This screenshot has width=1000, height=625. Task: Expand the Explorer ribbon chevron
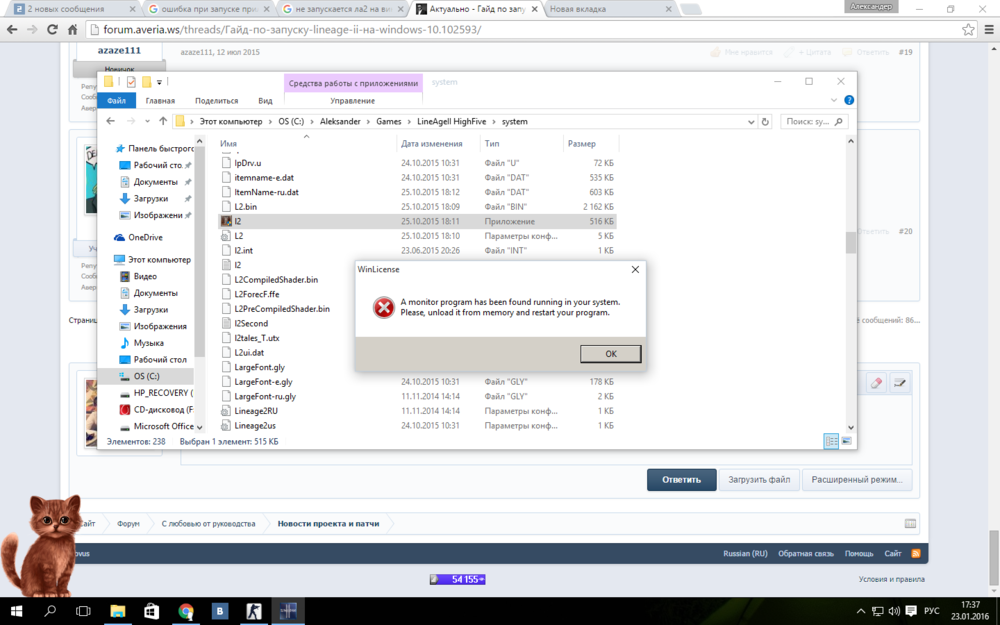click(834, 100)
